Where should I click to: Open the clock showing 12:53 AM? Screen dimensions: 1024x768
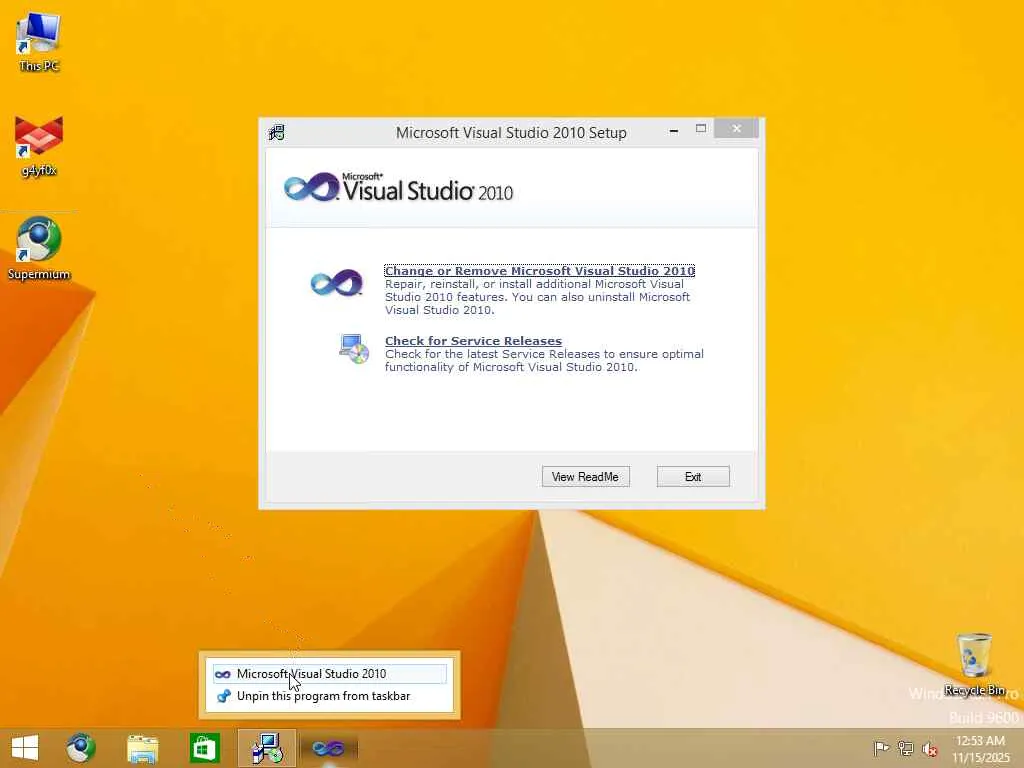[980, 749]
